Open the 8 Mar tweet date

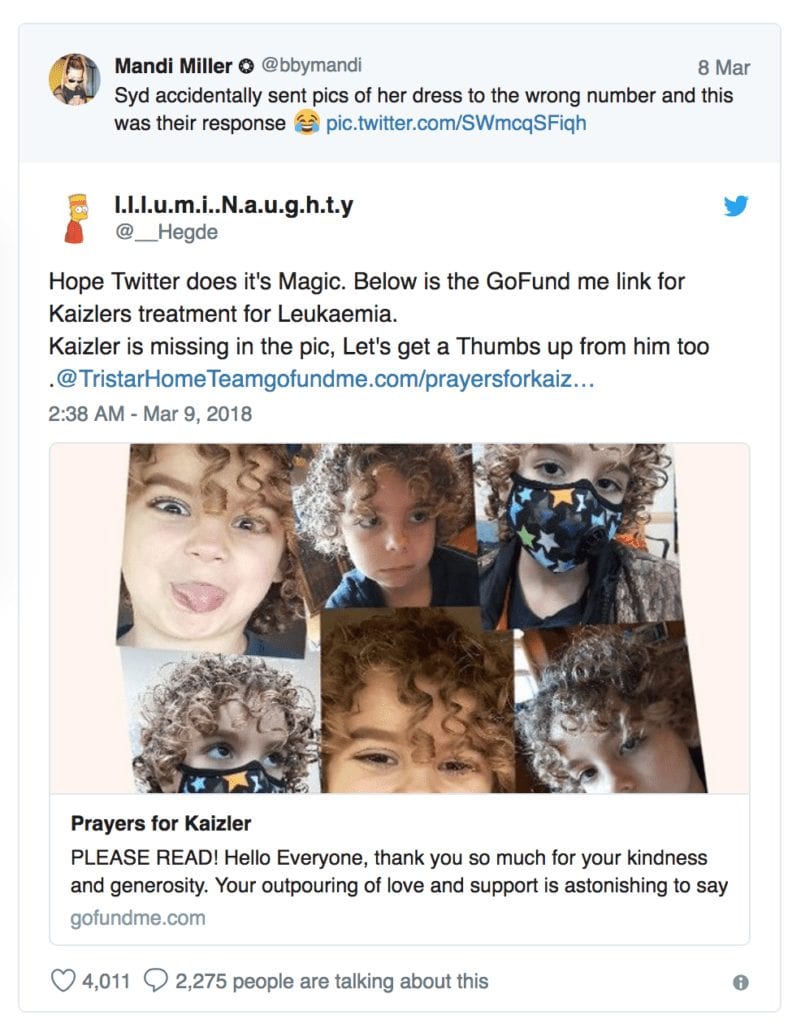[723, 67]
